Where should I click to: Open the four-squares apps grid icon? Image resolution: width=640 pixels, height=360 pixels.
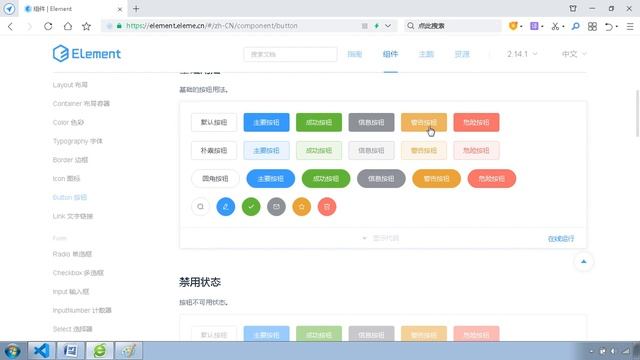coord(592,26)
